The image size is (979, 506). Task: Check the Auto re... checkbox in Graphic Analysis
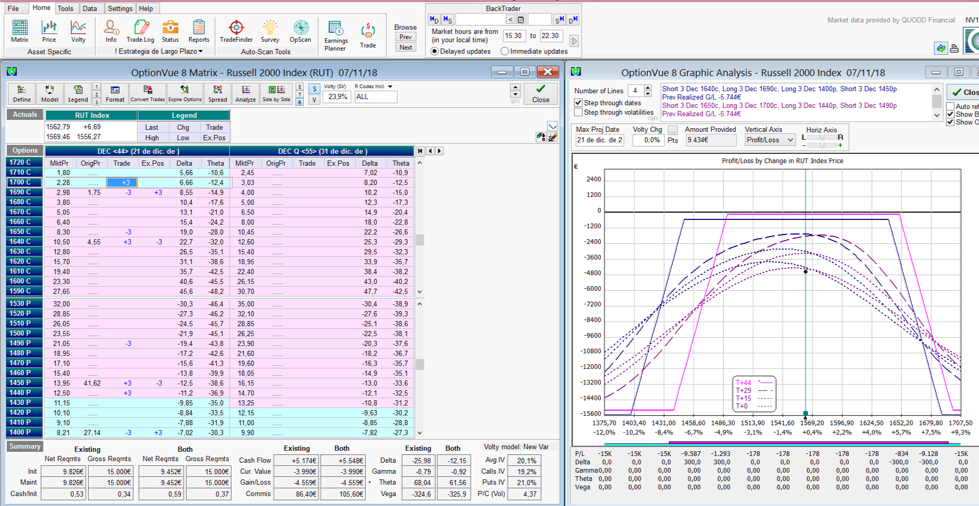(x=950, y=107)
